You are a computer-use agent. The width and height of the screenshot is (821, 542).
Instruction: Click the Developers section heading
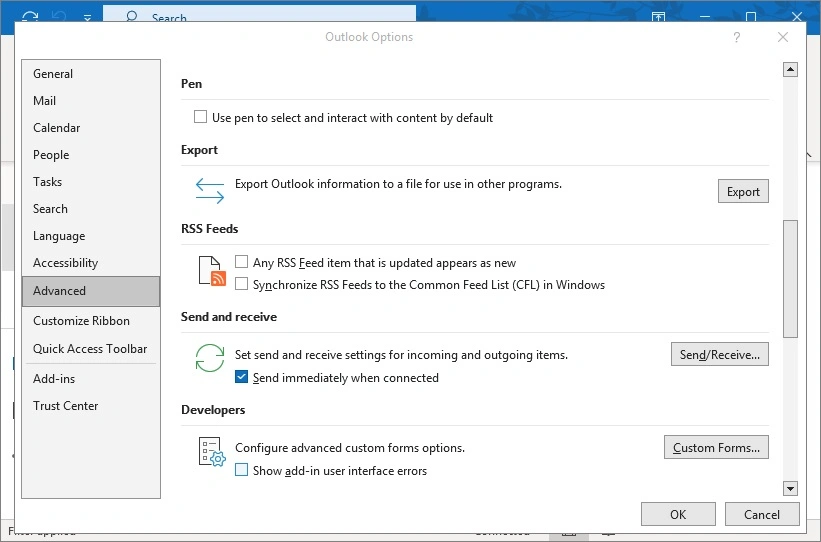click(213, 410)
